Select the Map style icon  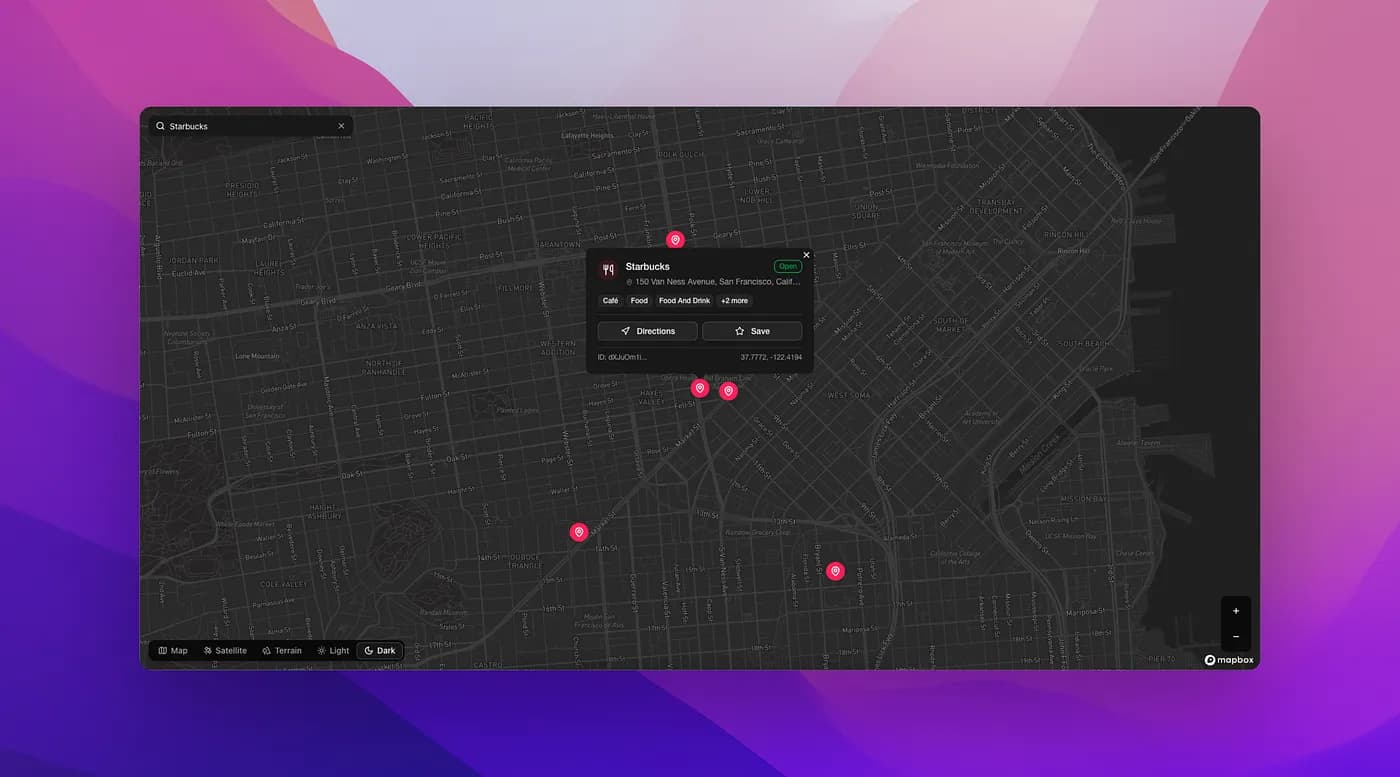tap(163, 650)
